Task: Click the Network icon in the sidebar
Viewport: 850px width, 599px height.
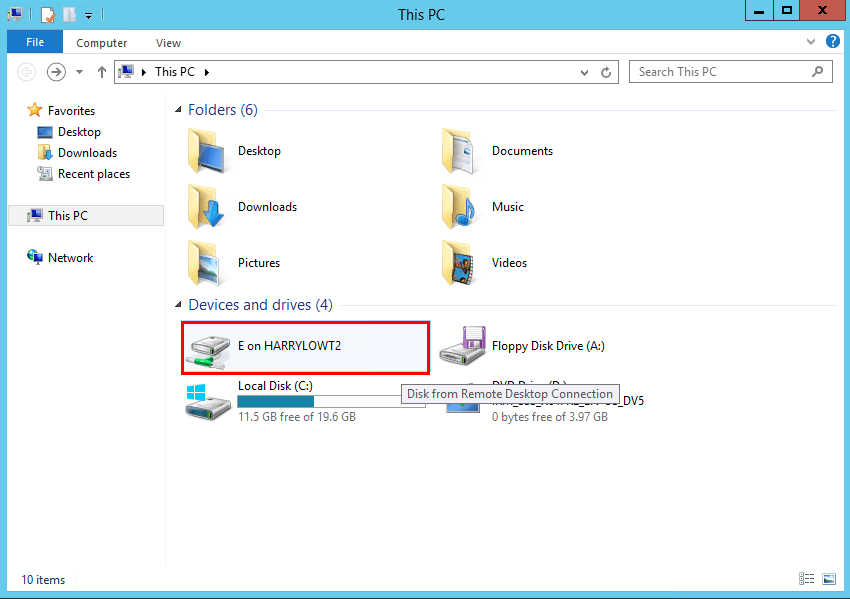Action: pyautogui.click(x=35, y=257)
